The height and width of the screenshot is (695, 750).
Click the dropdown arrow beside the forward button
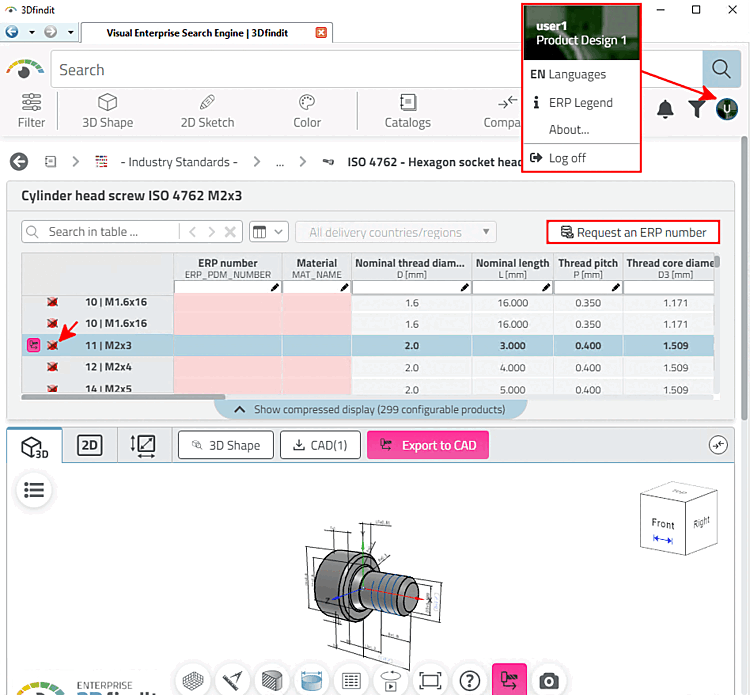click(70, 32)
